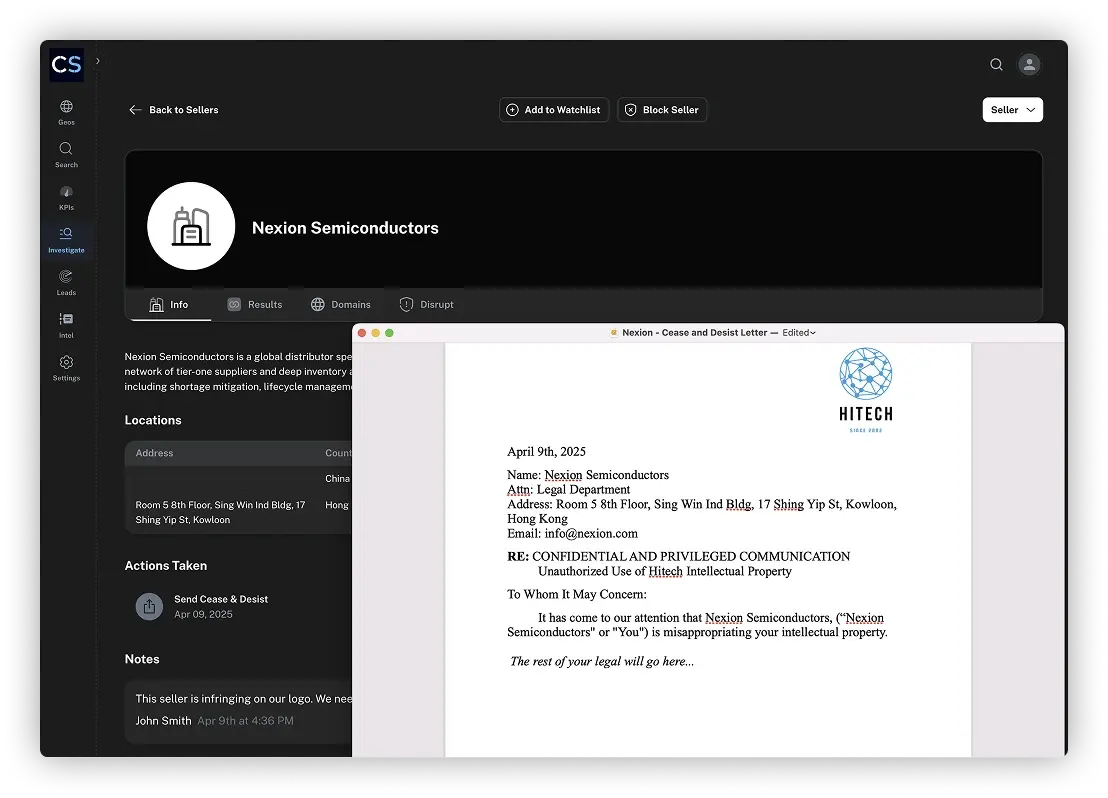Click the Address column header
The image size is (1108, 798).
154,453
